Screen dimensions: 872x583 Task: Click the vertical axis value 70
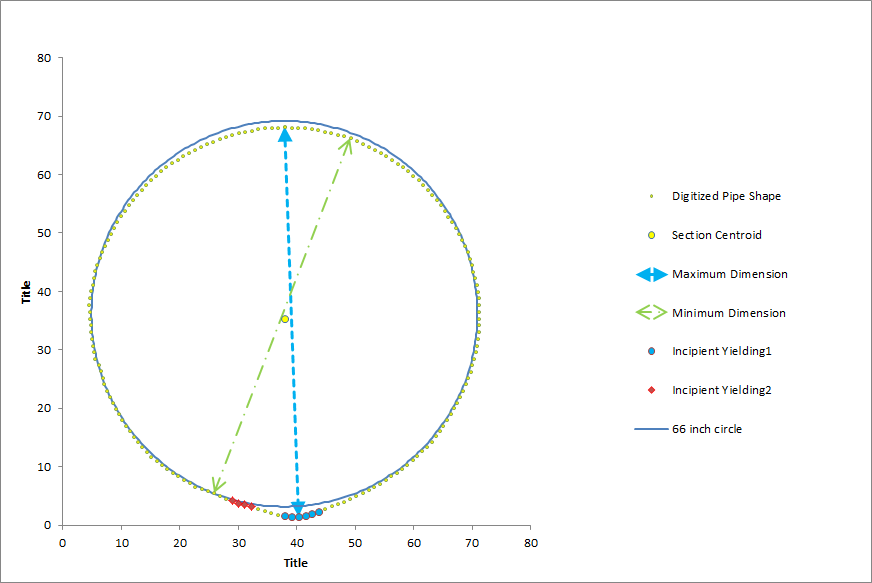point(44,116)
